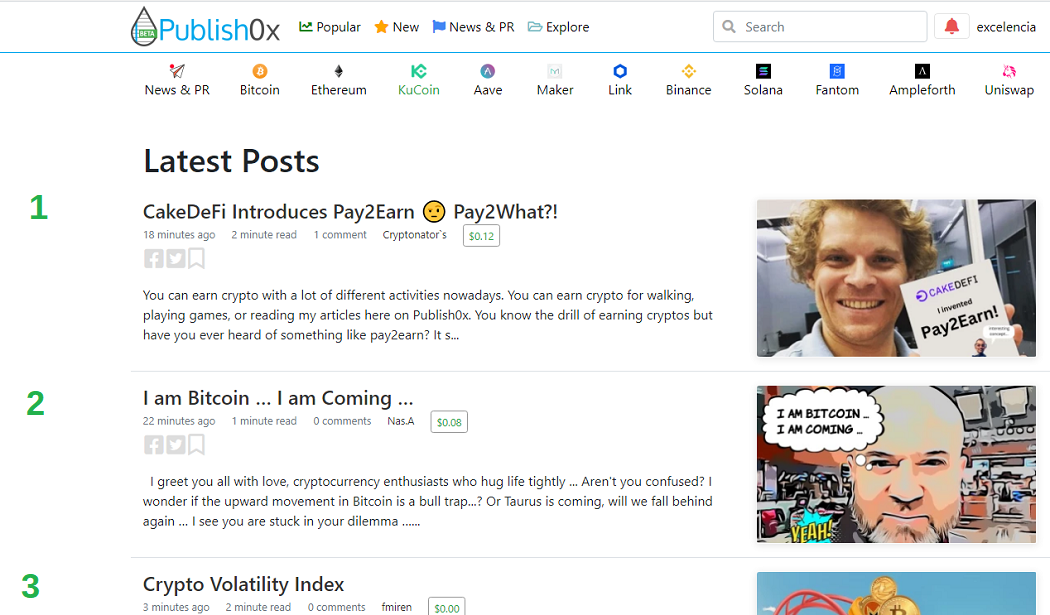Go to News & PR in top navigation
The height and width of the screenshot is (615, 1050).
click(x=473, y=27)
